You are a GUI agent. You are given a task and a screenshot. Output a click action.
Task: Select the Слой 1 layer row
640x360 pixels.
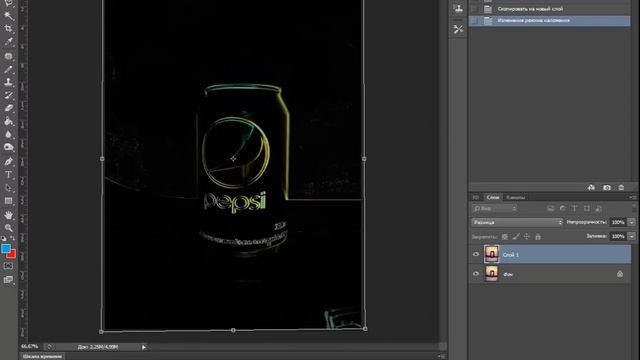(549, 254)
